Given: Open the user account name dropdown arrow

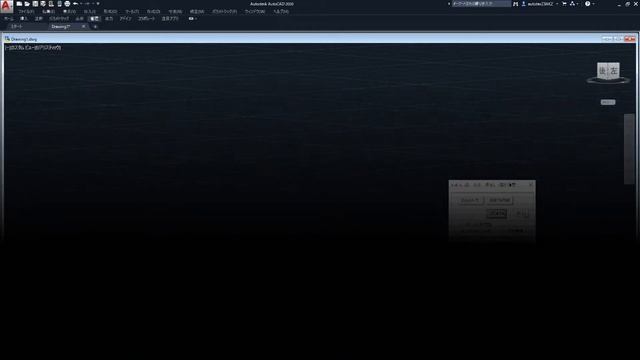Looking at the screenshot, I should coord(557,4).
